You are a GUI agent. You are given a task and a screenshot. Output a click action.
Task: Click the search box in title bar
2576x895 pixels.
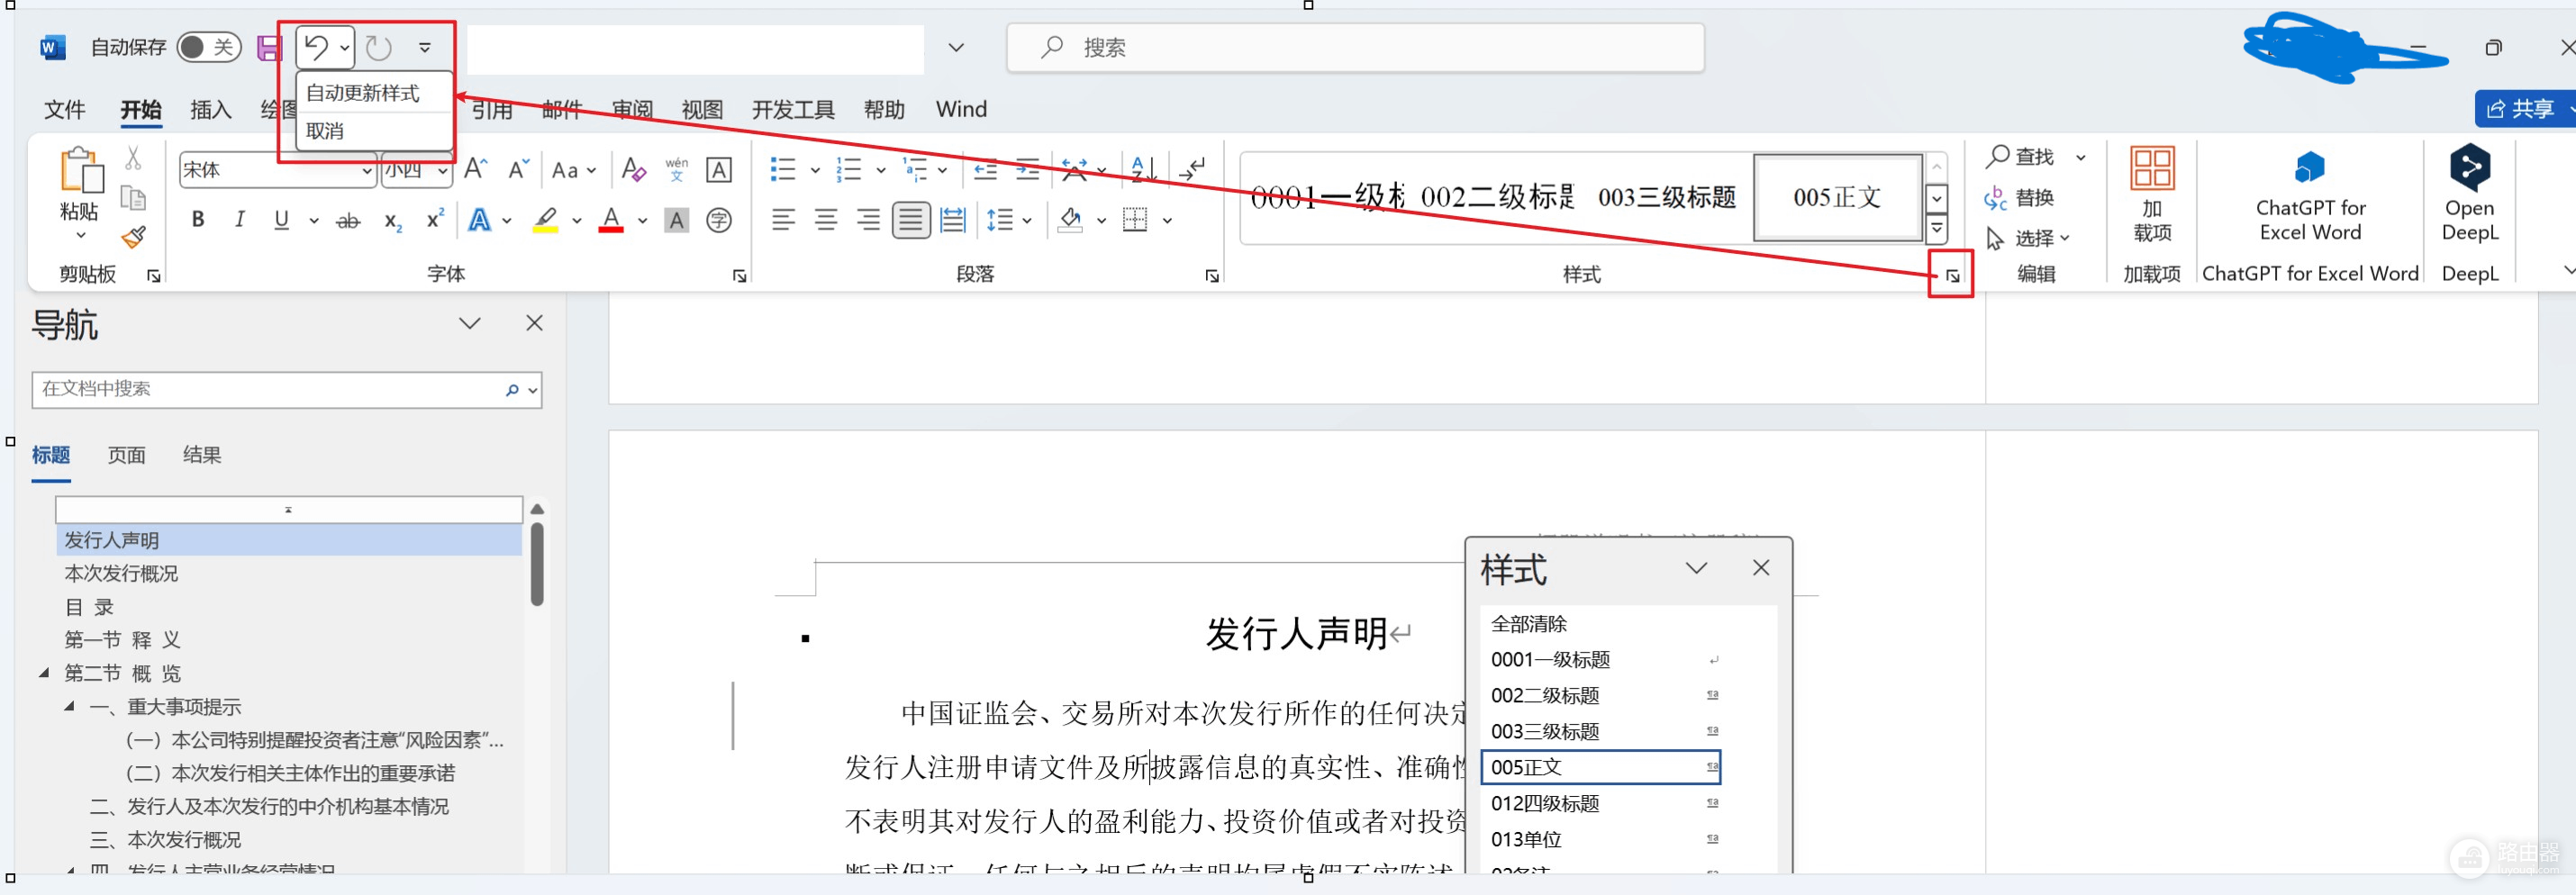[x=1355, y=47]
